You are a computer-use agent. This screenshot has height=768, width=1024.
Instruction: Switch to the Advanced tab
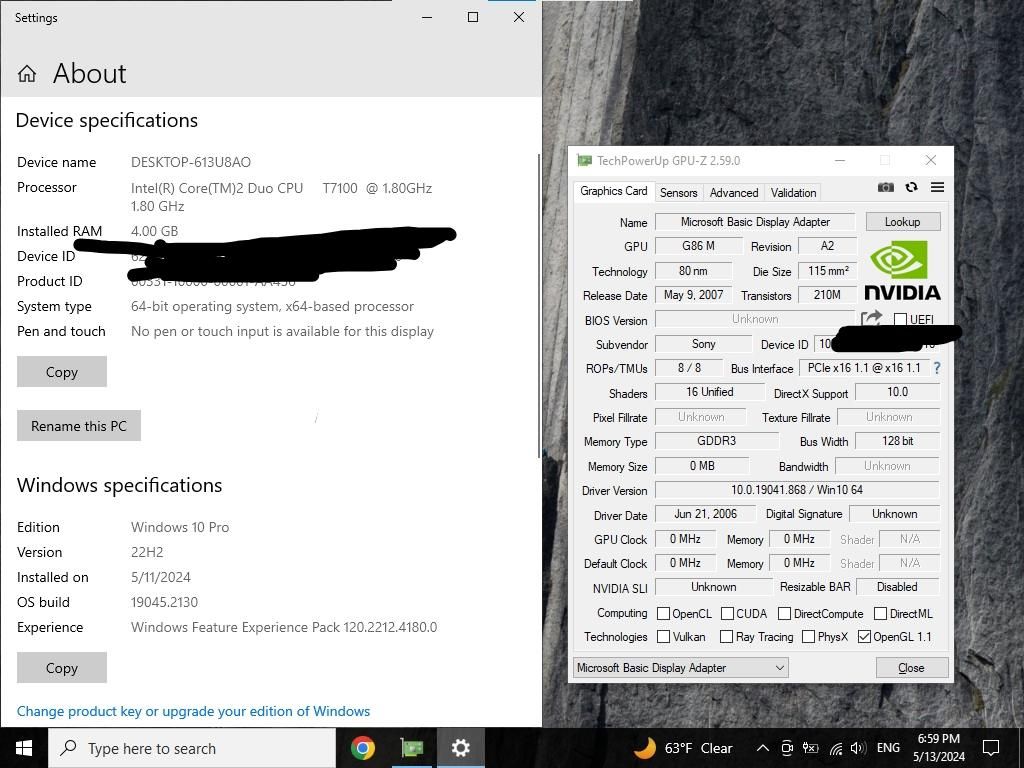[x=734, y=193]
